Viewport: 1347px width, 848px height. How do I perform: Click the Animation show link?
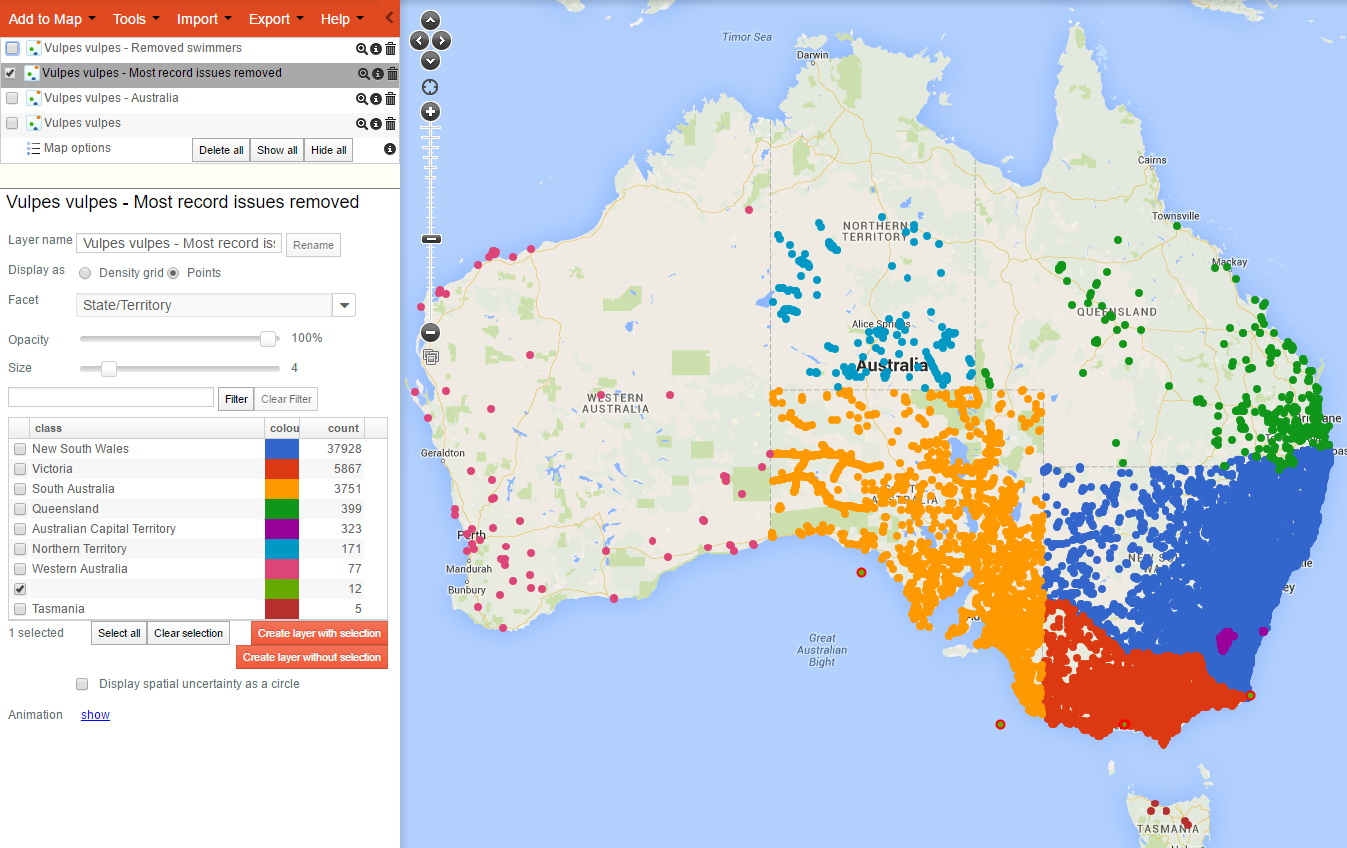point(95,715)
